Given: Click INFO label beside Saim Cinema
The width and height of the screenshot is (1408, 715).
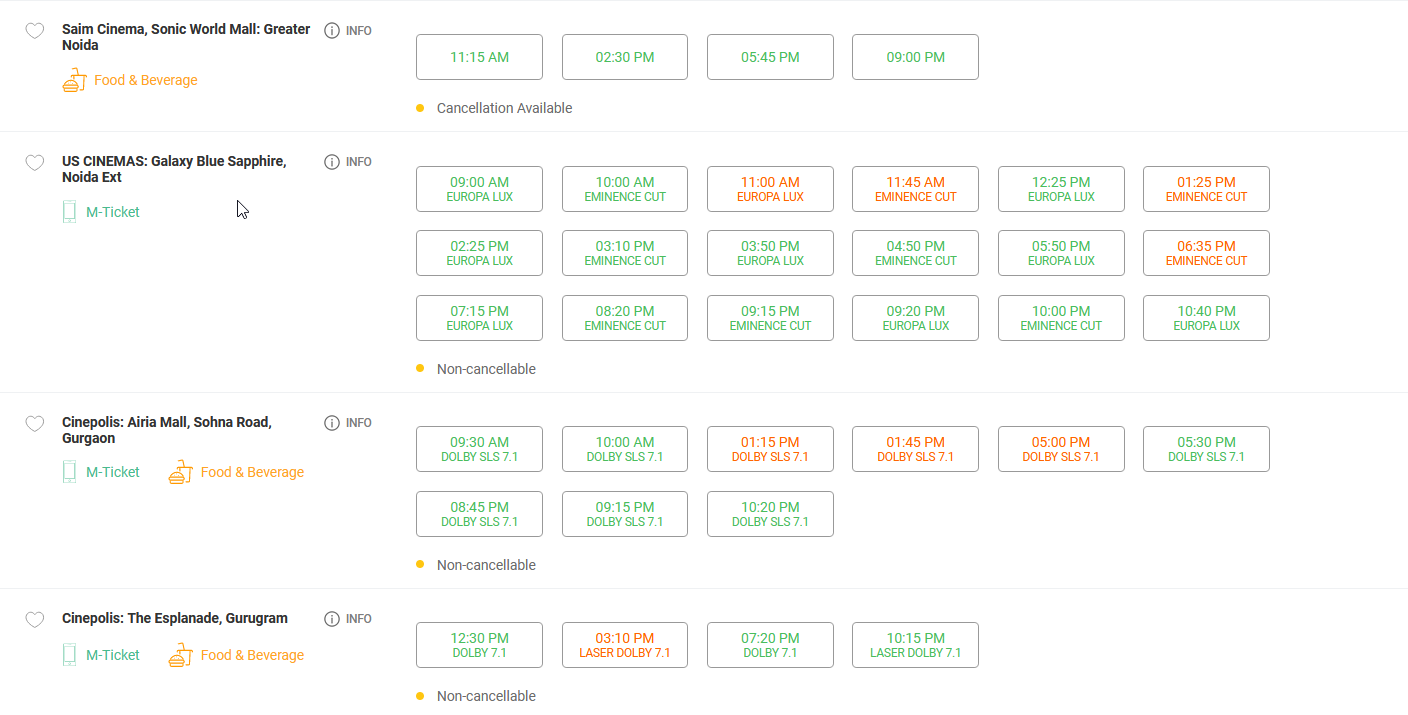Looking at the screenshot, I should (359, 31).
